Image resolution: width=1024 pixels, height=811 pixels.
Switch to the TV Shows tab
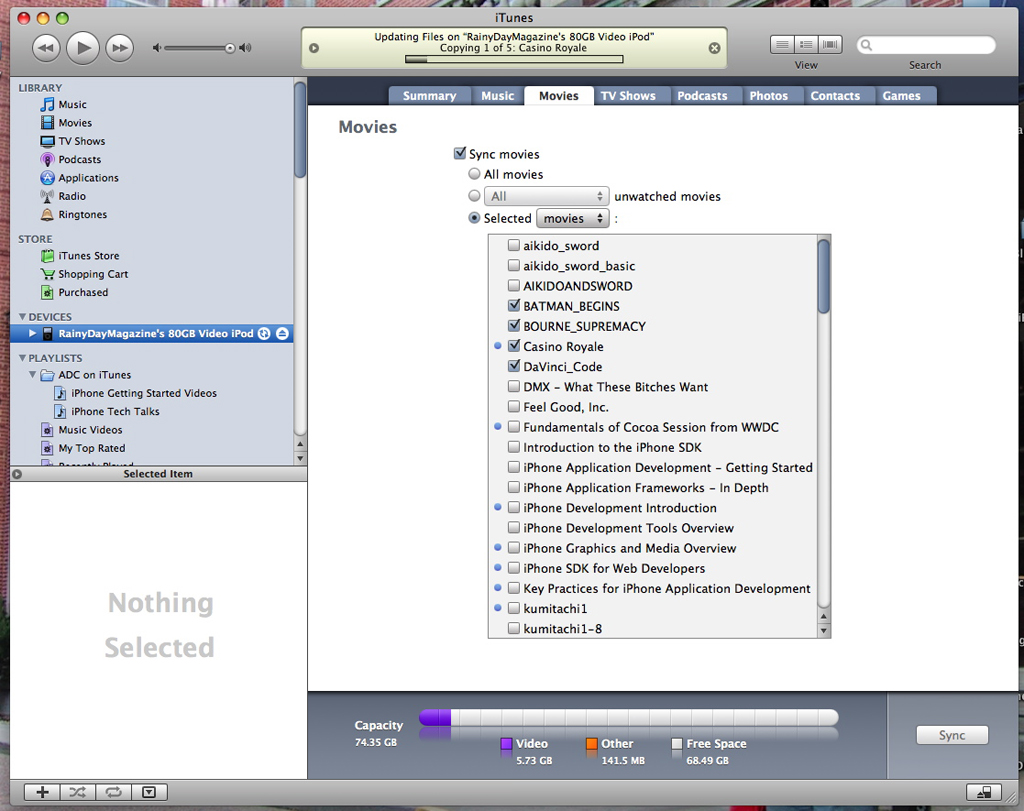coord(628,95)
